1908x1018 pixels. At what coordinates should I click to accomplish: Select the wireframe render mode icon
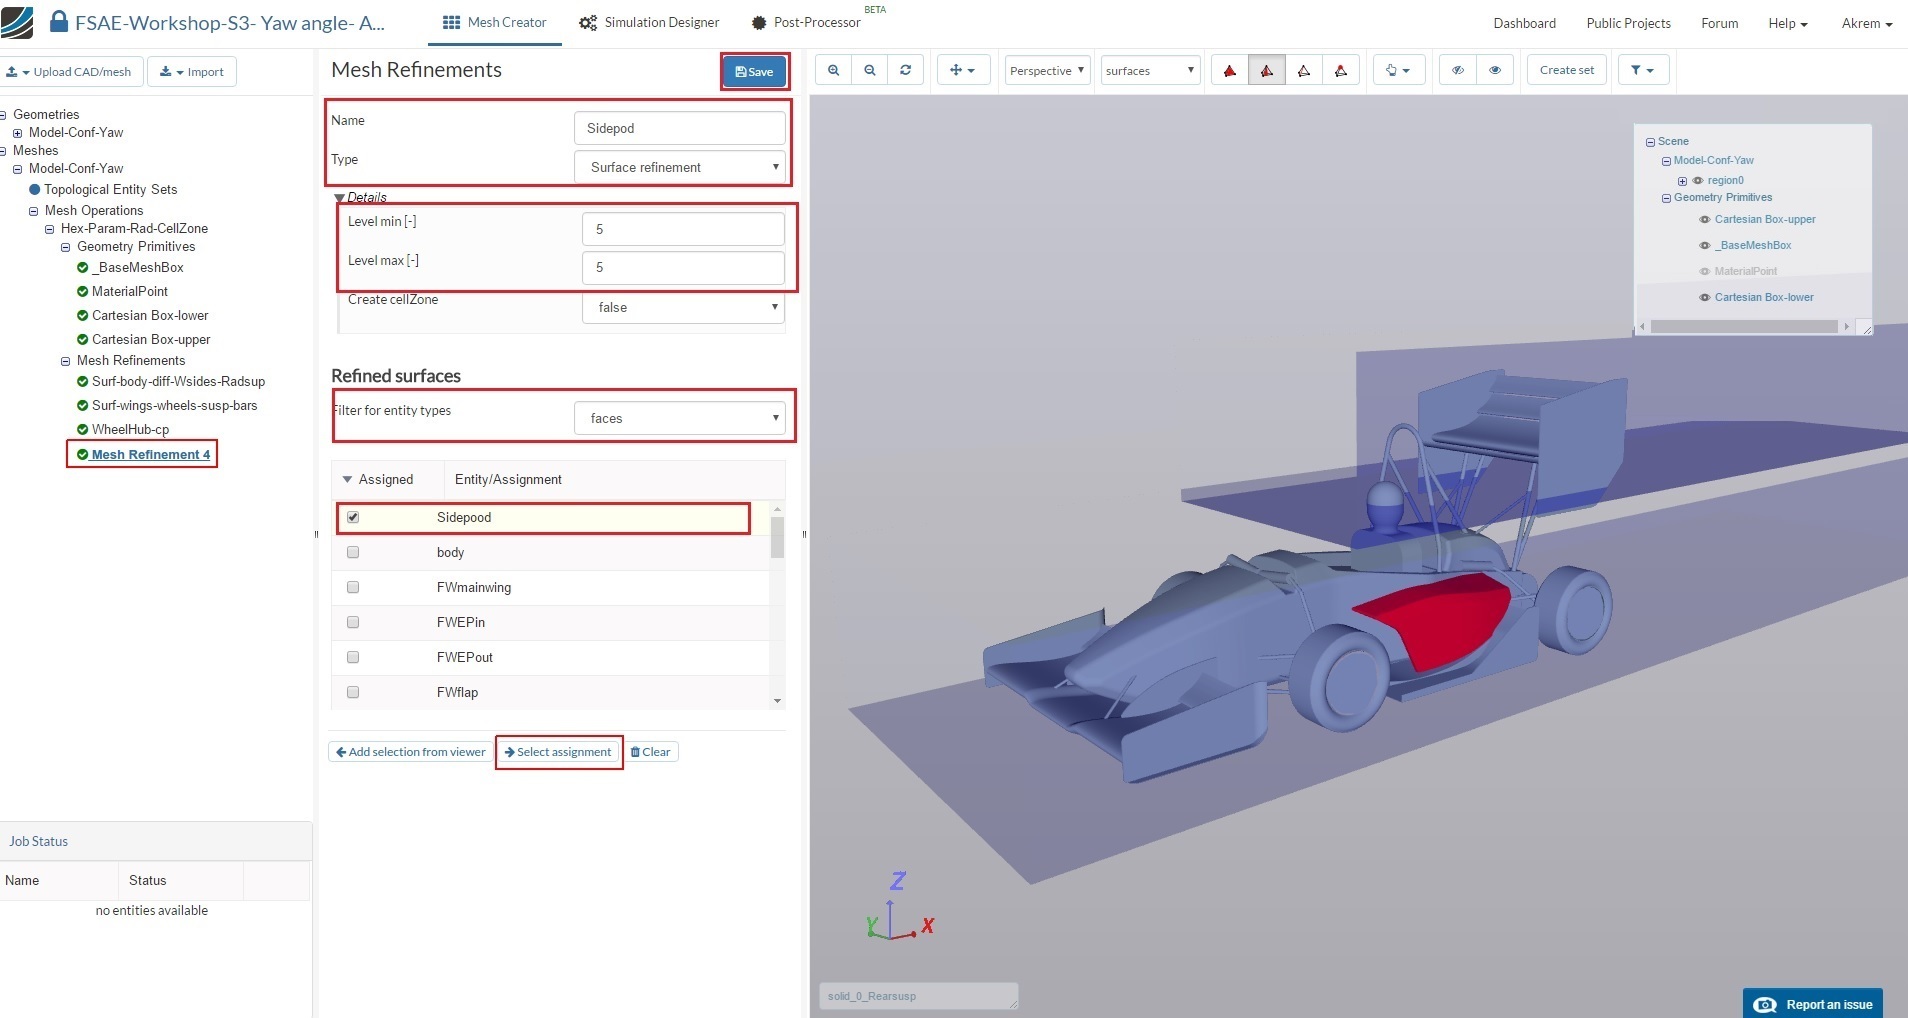point(1304,70)
